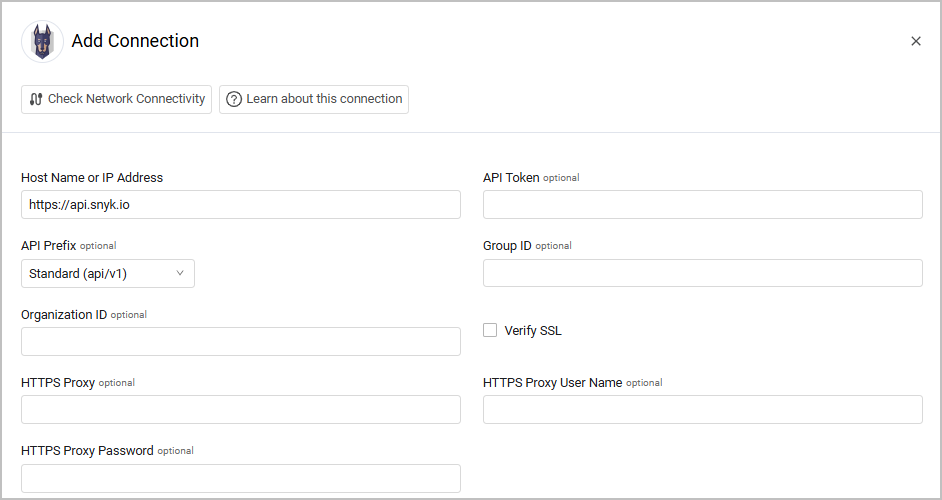942x500 pixels.
Task: Select the HTTPS Proxy Password field
Action: click(240, 478)
